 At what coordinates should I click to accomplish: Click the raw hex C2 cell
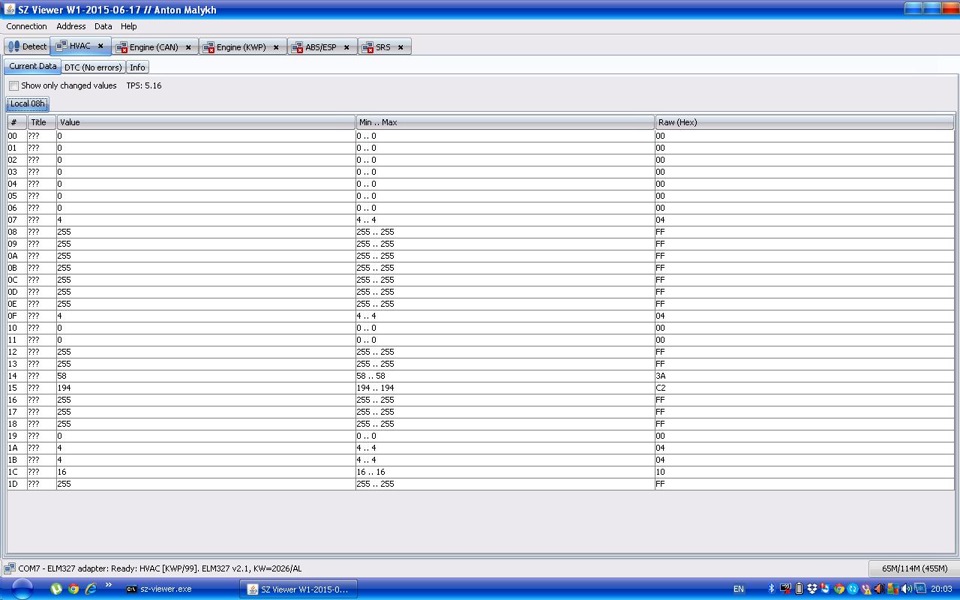click(804, 388)
